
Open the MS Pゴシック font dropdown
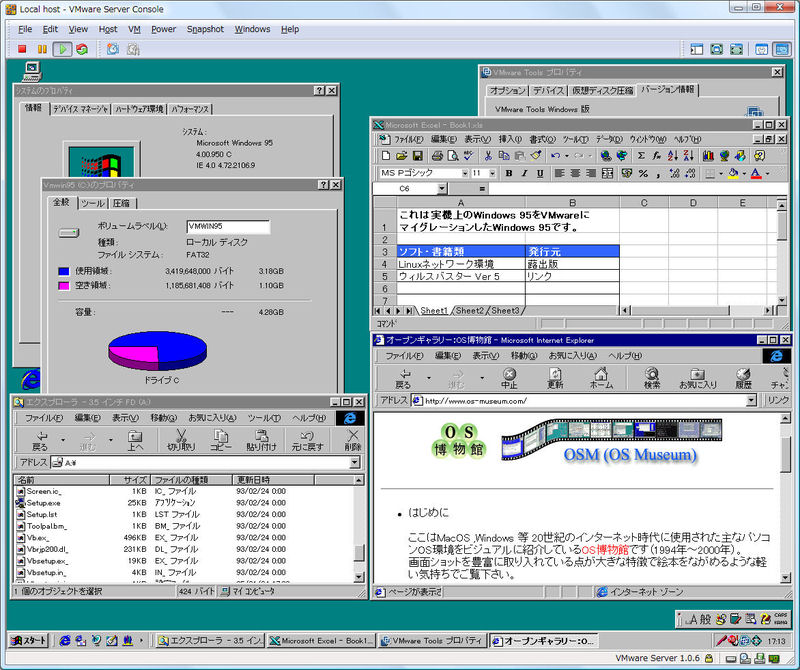(465, 173)
